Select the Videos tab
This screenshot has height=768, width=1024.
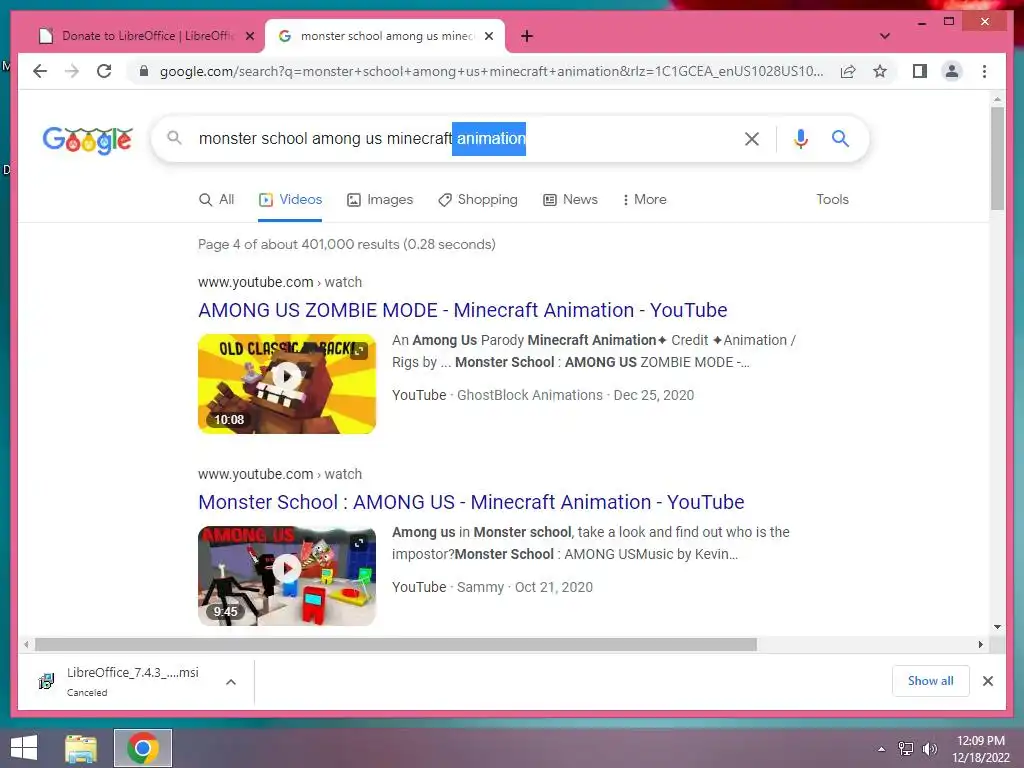click(x=290, y=200)
